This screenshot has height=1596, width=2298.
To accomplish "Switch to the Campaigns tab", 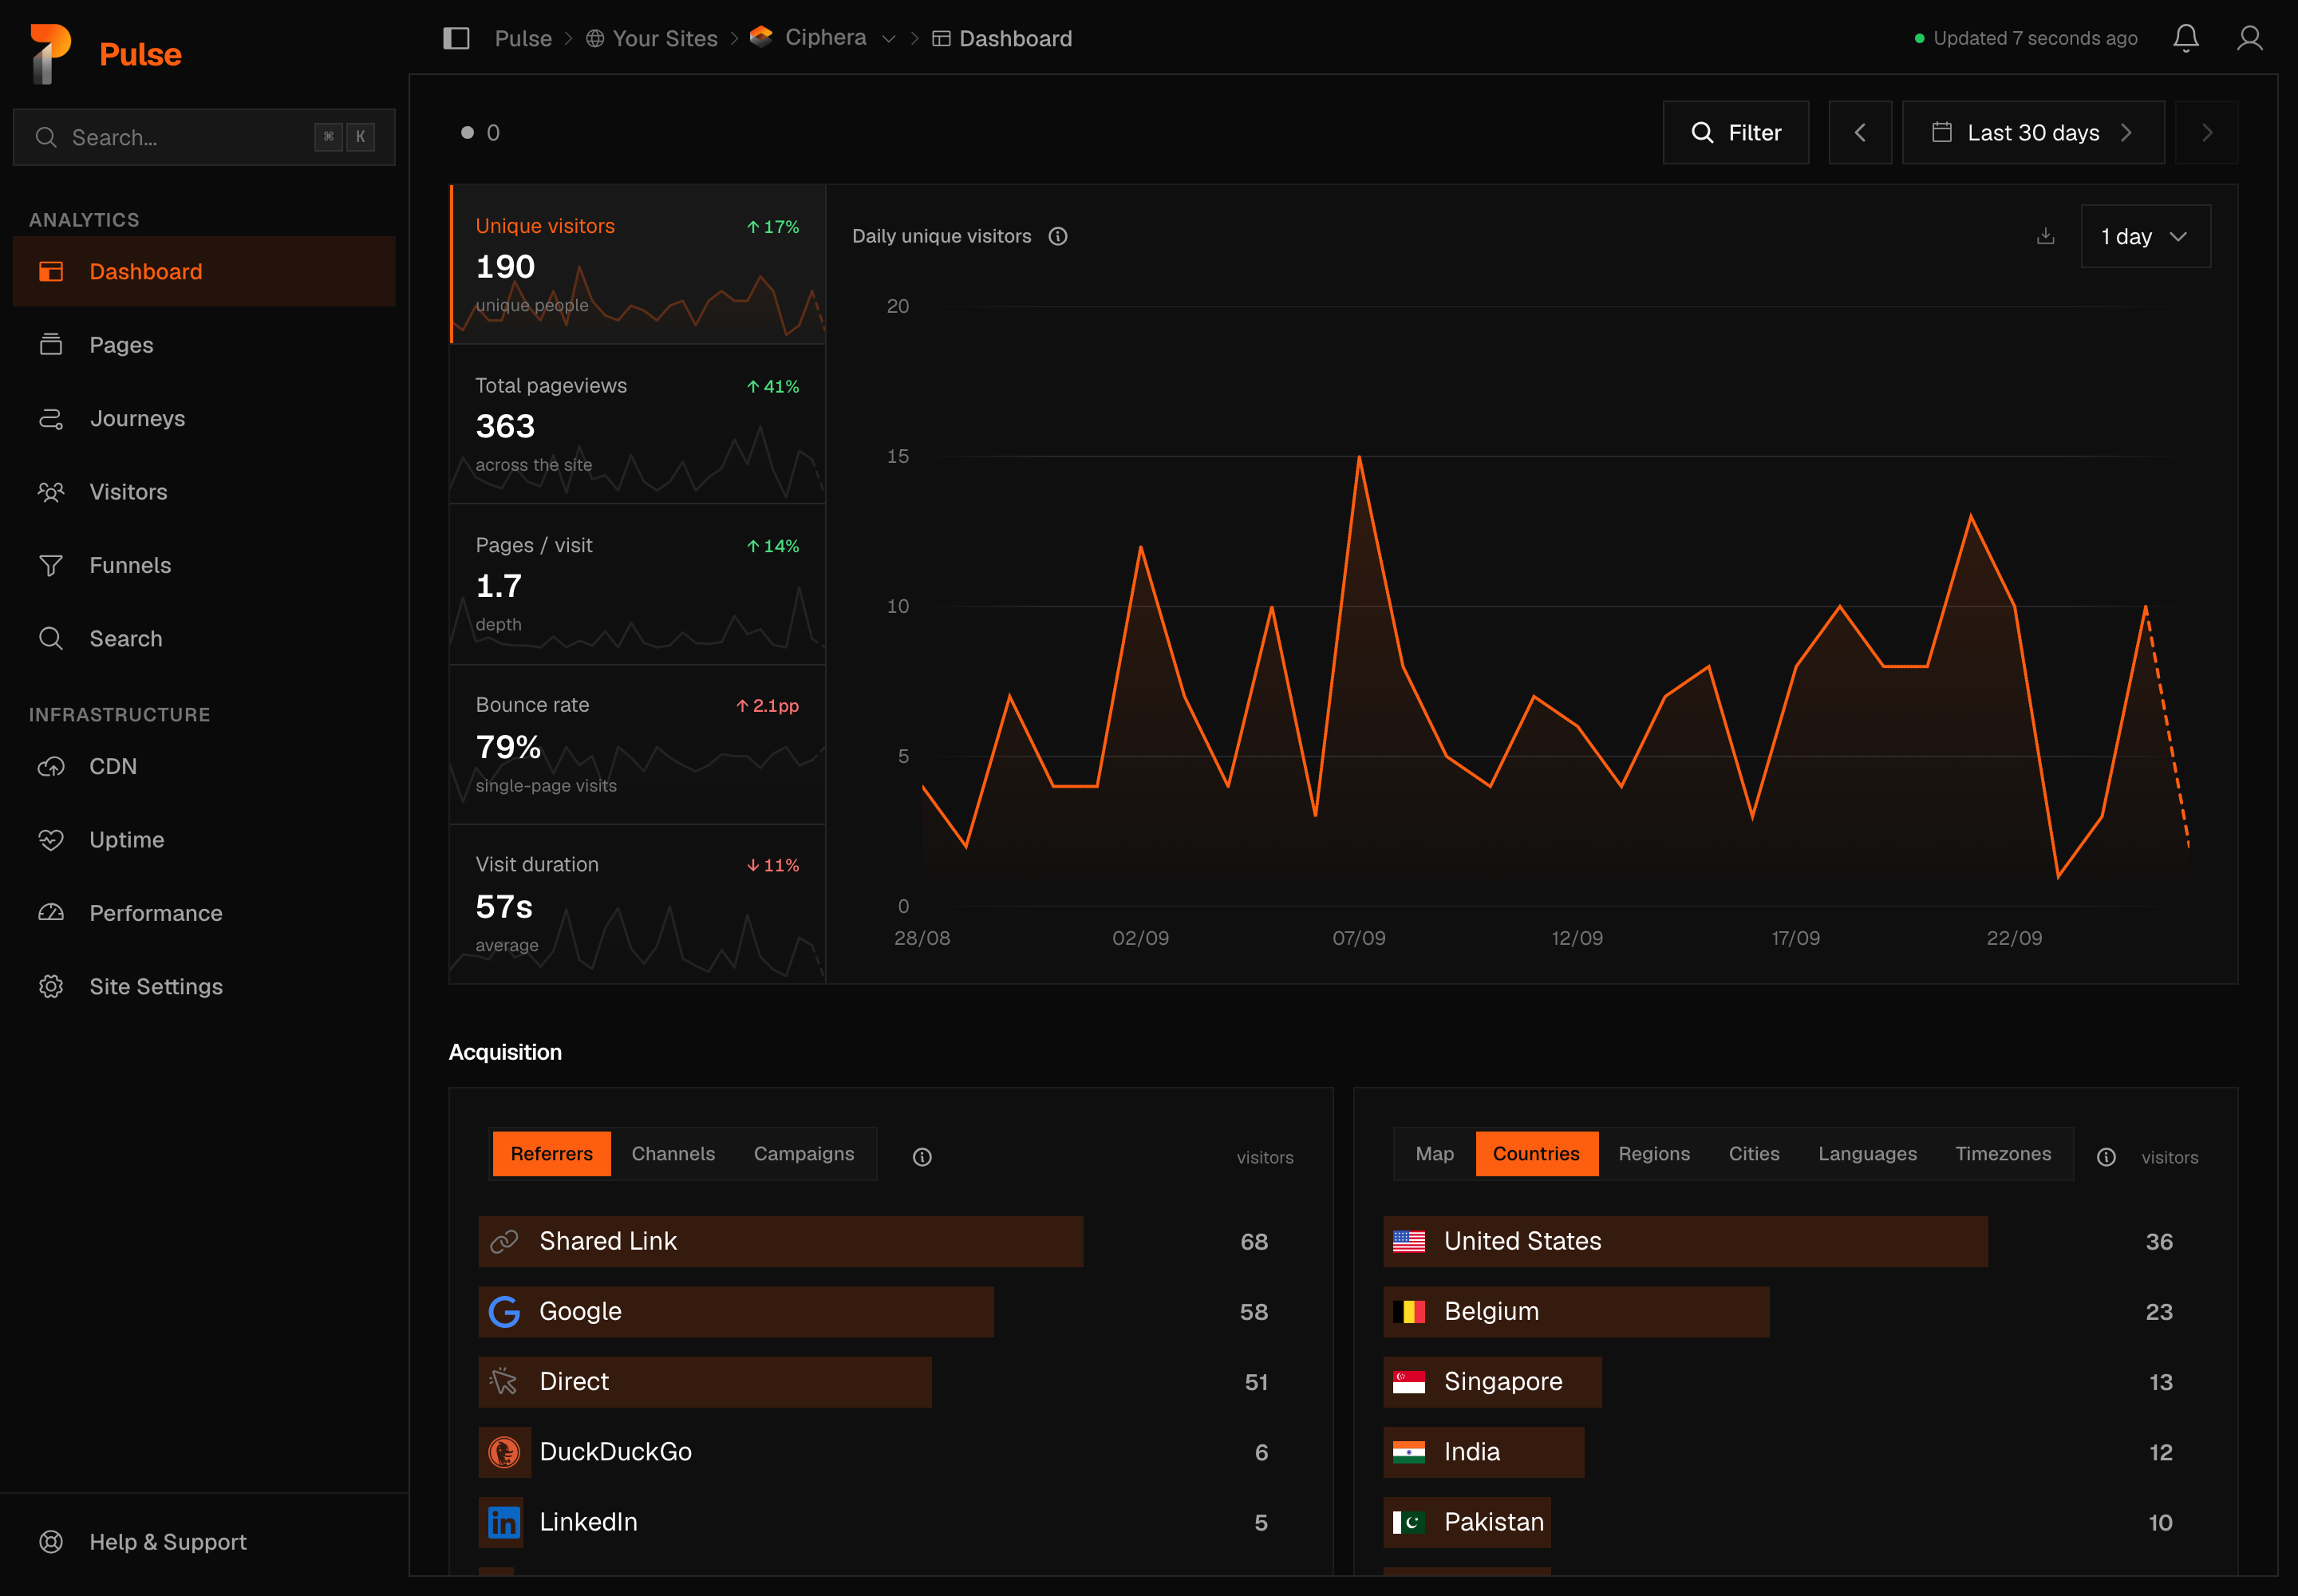I will point(804,1154).
